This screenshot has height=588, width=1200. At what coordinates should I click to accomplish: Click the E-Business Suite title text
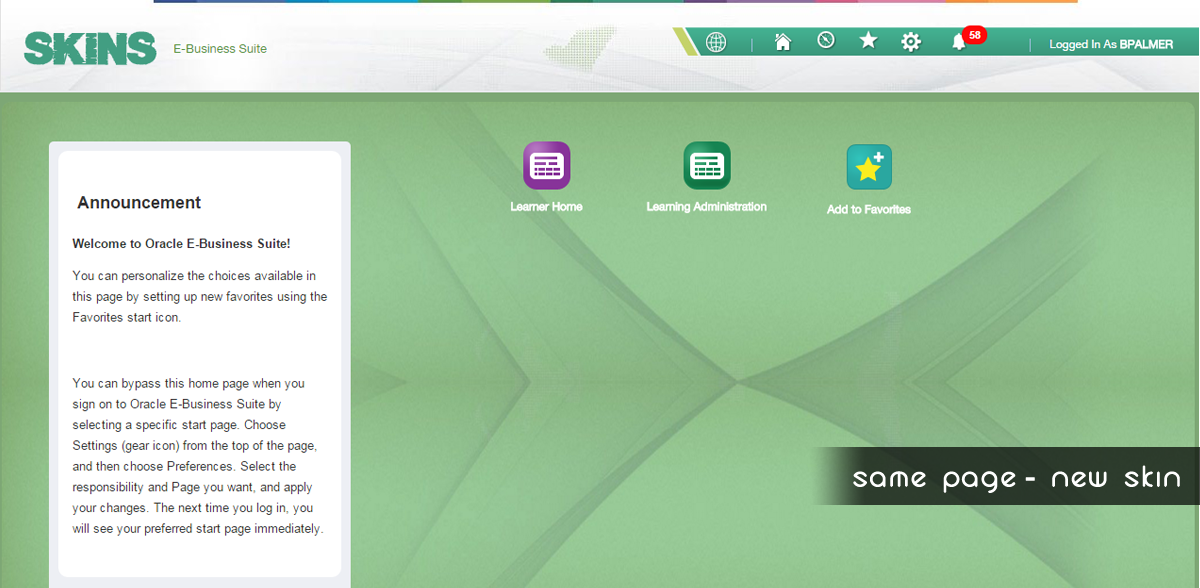coord(220,49)
